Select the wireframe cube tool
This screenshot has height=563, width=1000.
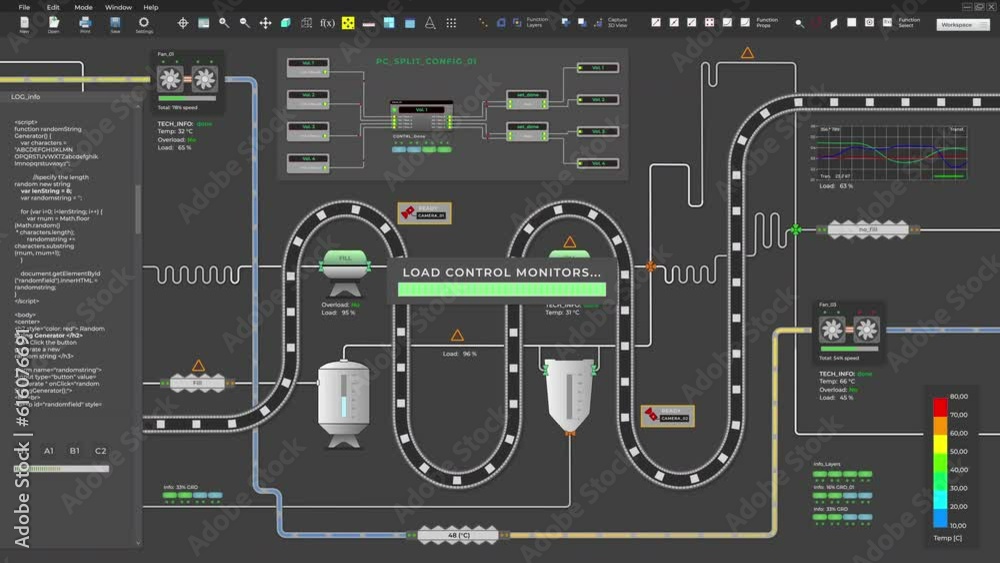pos(307,23)
